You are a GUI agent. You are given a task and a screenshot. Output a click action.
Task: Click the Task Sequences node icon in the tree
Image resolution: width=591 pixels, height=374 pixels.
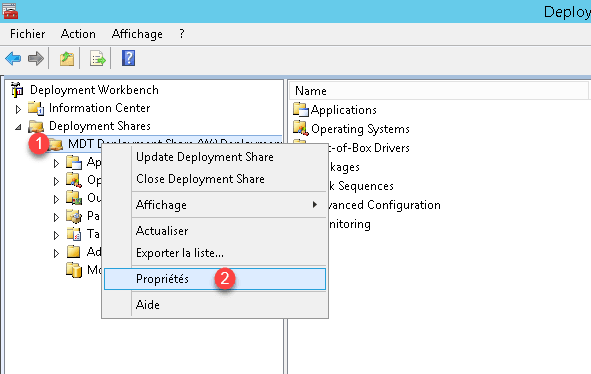(x=74, y=234)
